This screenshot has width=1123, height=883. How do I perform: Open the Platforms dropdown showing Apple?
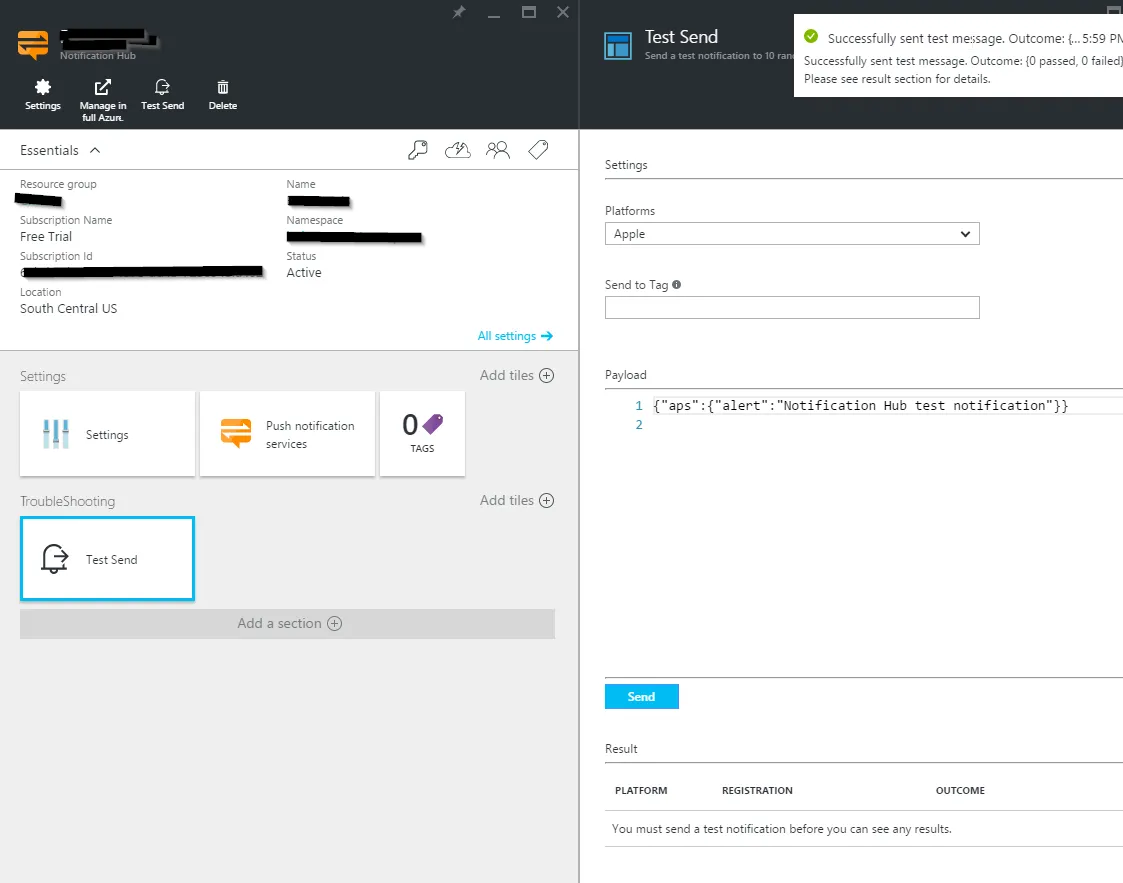tap(792, 233)
